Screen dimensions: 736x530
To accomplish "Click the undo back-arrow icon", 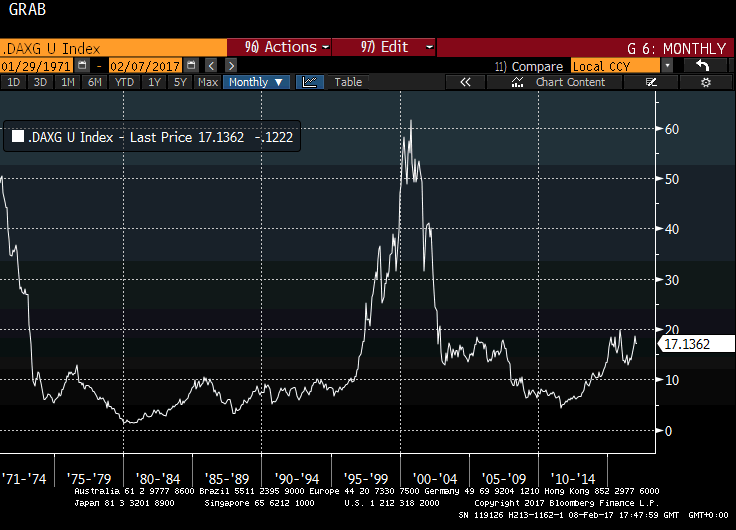I will pos(704,65).
